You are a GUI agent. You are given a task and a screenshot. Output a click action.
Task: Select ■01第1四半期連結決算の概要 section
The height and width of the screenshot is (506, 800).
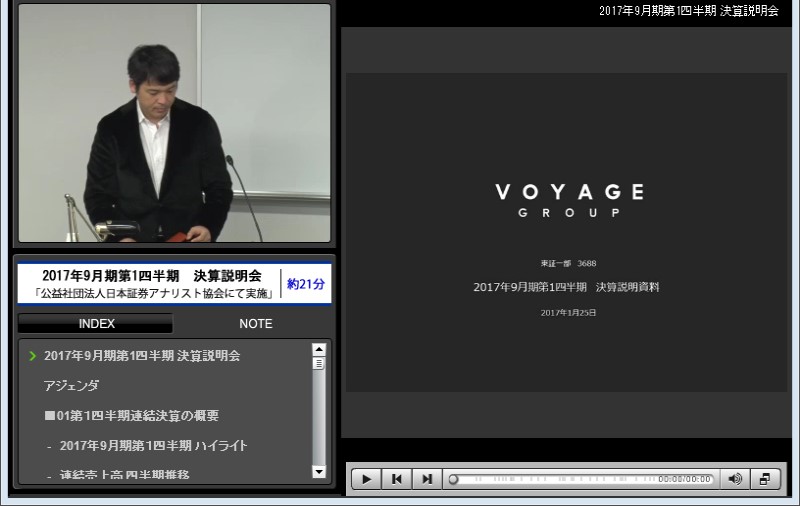132,416
